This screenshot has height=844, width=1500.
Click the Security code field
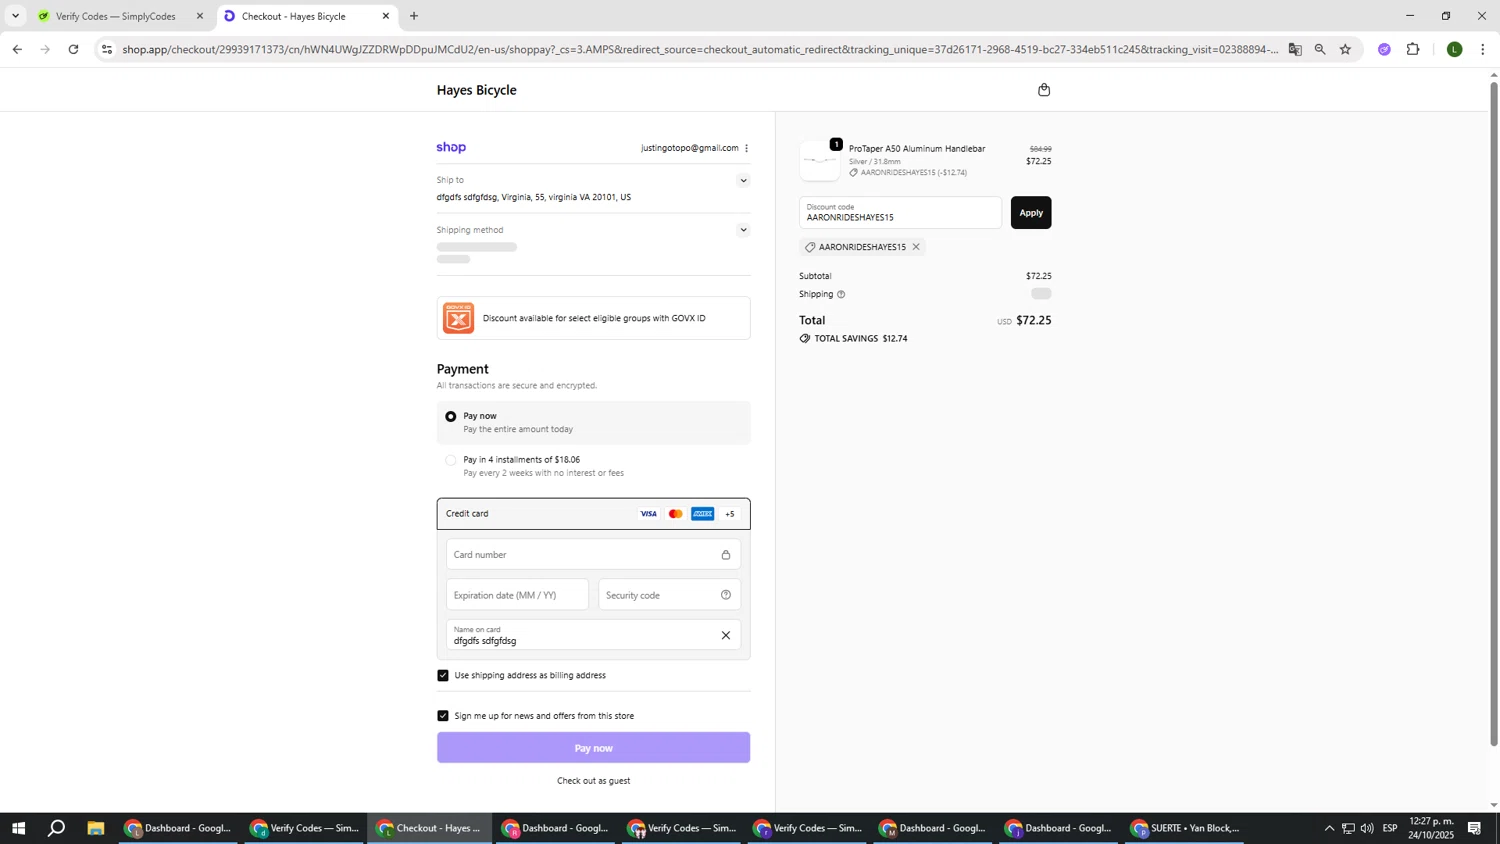[669, 595]
